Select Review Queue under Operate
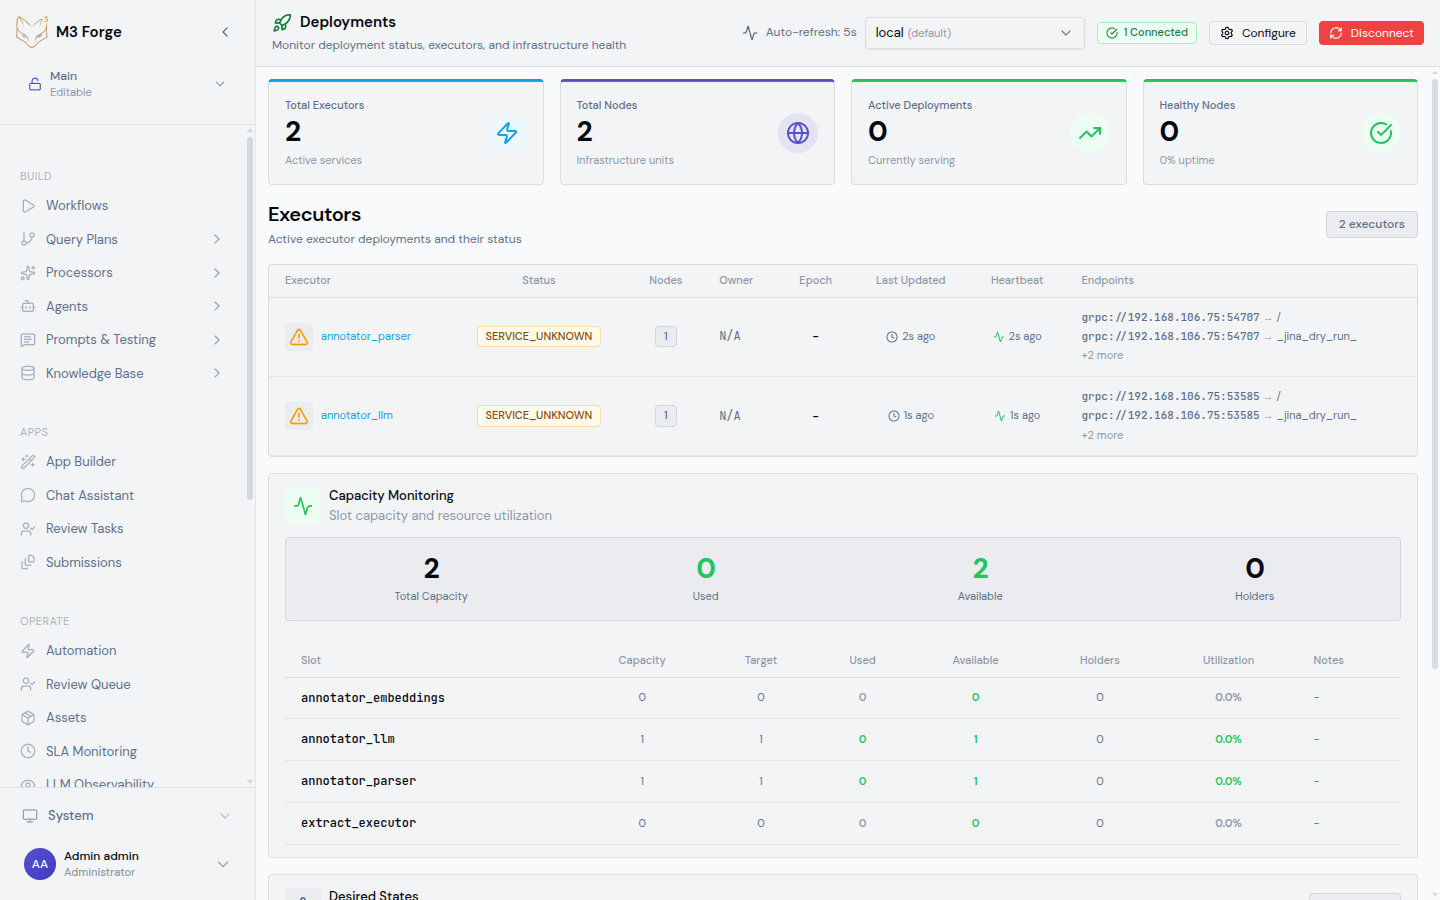Viewport: 1440px width, 900px height. pos(89,683)
